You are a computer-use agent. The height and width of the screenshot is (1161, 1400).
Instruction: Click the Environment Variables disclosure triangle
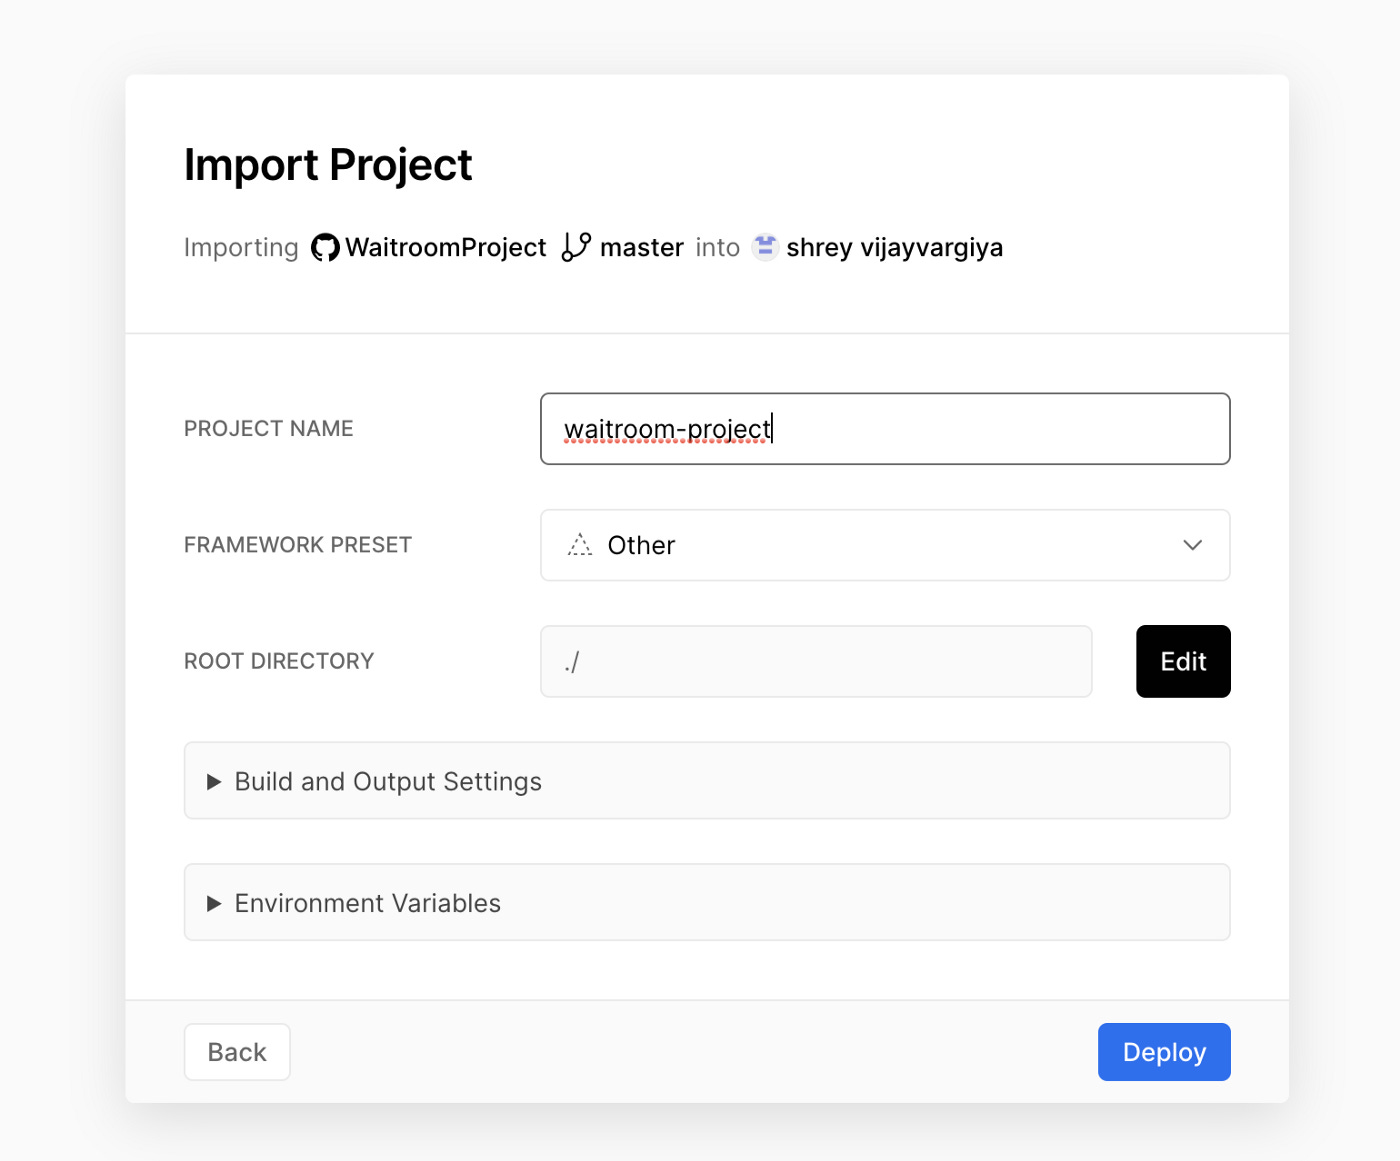[213, 904]
